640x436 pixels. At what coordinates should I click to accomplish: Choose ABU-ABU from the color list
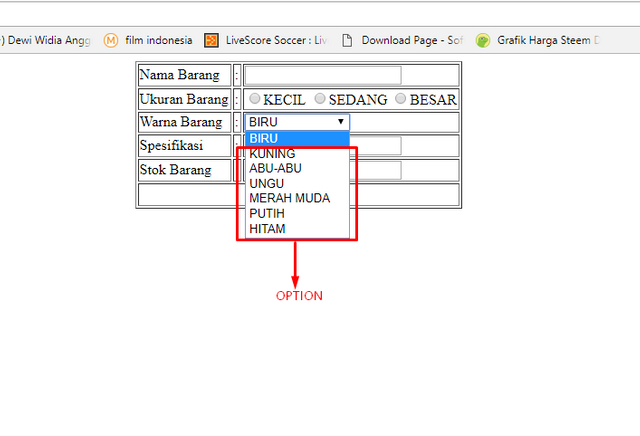(297, 168)
